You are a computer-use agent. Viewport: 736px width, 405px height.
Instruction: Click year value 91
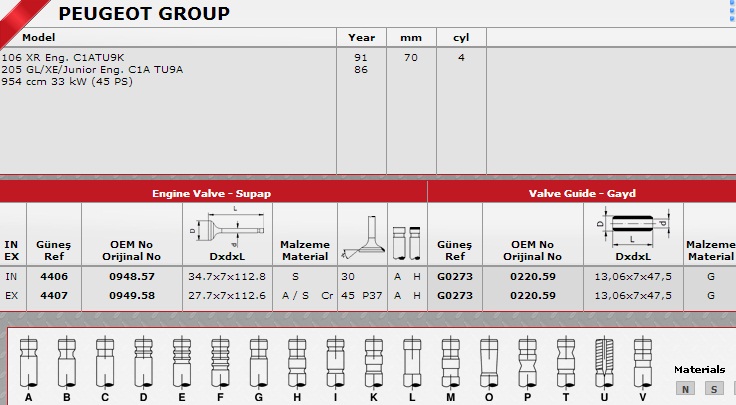coord(361,57)
